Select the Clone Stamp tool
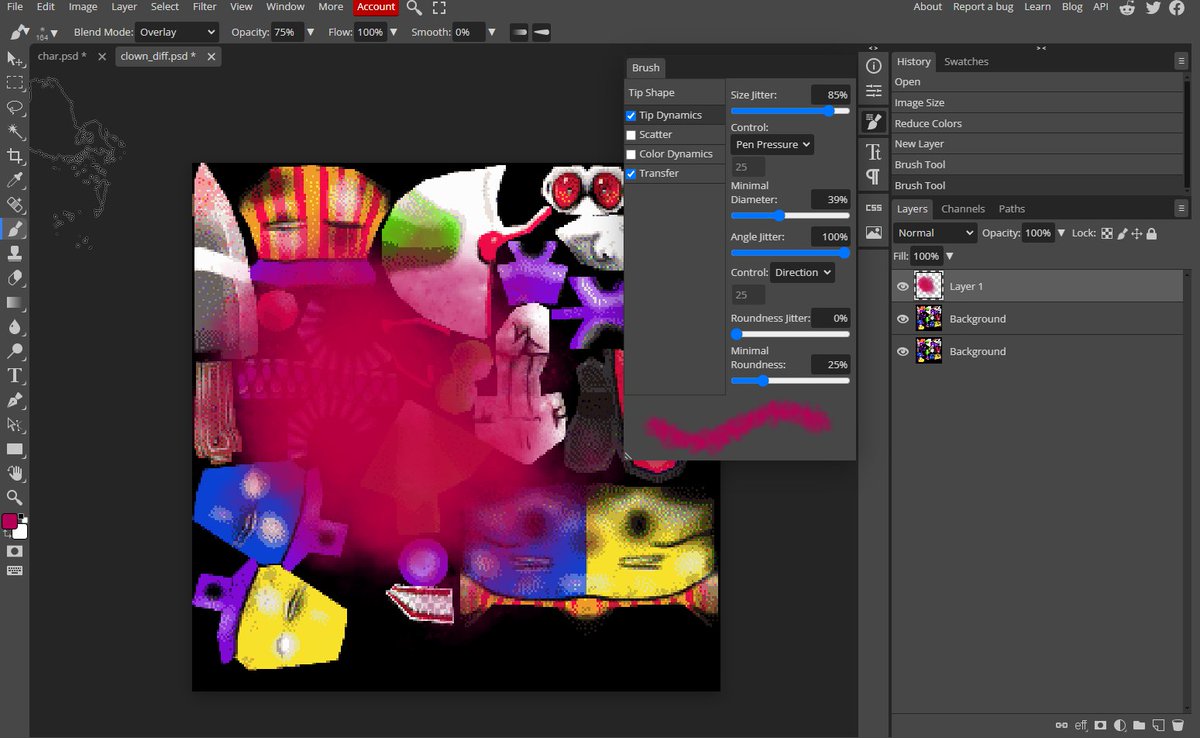 click(15, 253)
